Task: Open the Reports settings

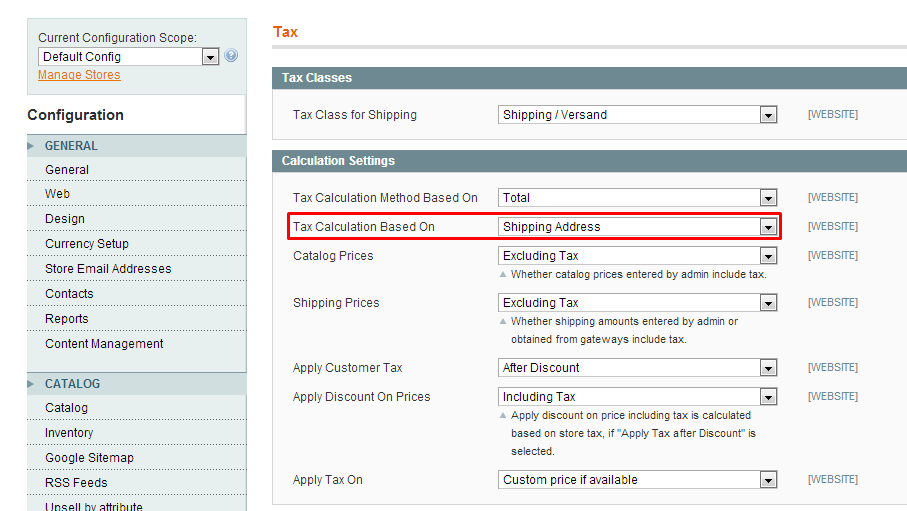Action: (x=67, y=319)
